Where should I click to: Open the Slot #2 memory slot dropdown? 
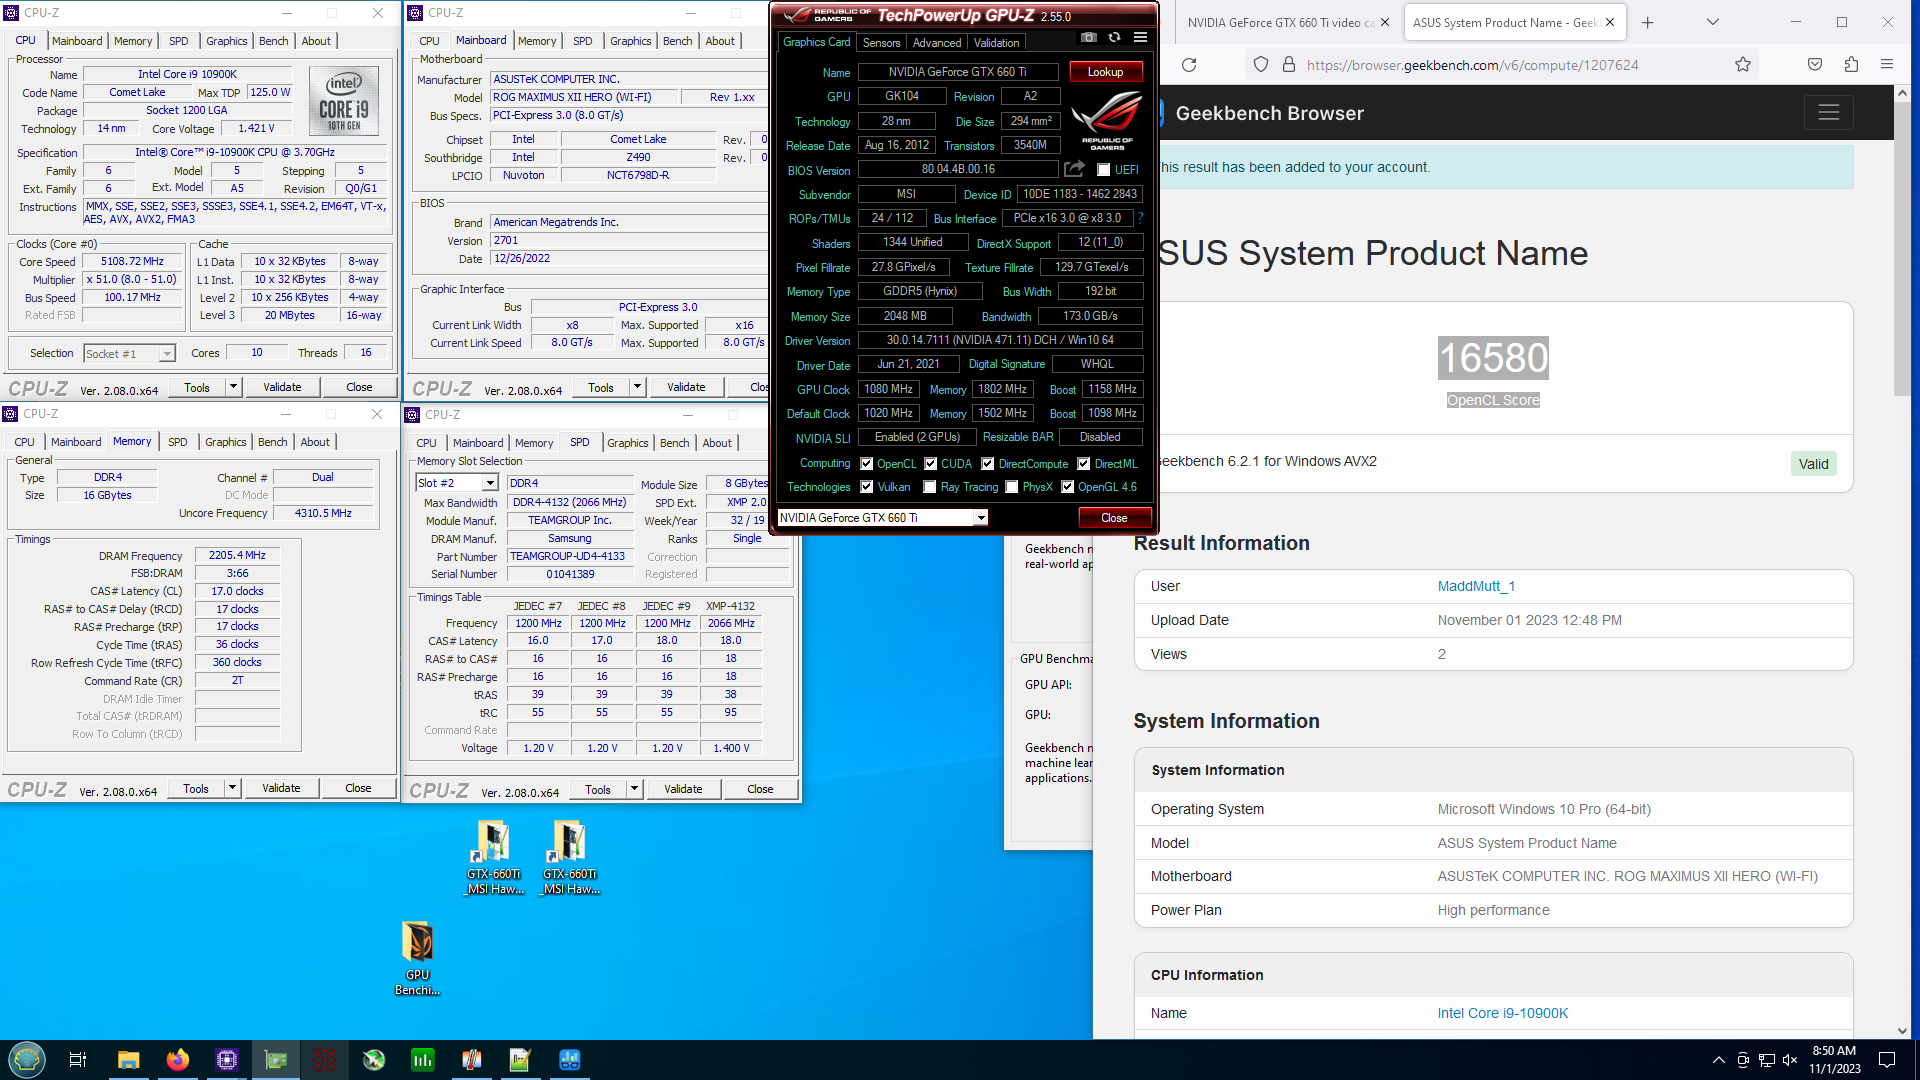[x=457, y=483]
